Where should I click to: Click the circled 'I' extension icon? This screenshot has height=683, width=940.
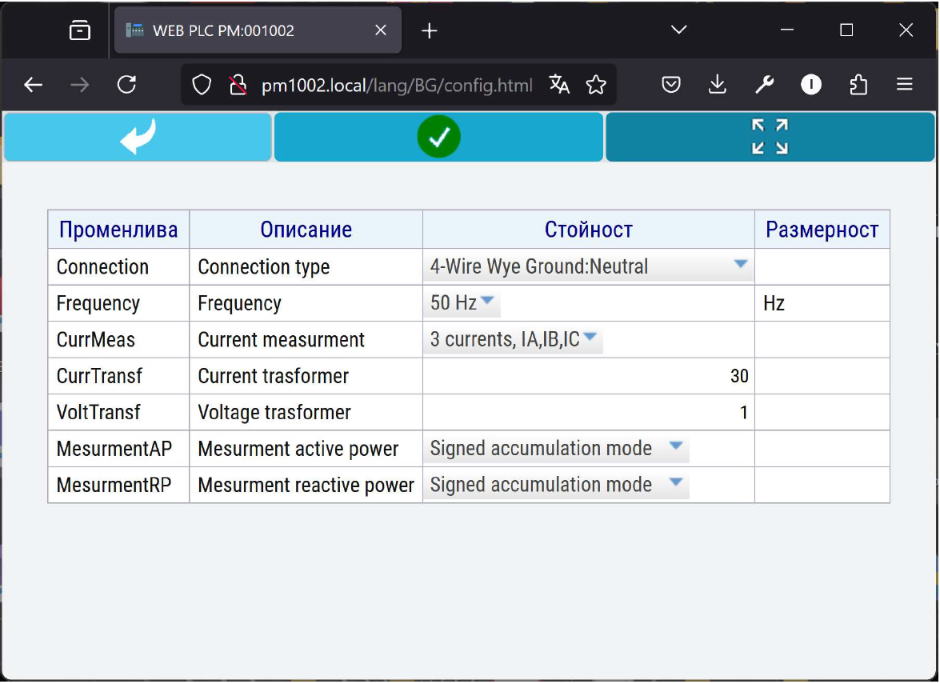click(811, 85)
